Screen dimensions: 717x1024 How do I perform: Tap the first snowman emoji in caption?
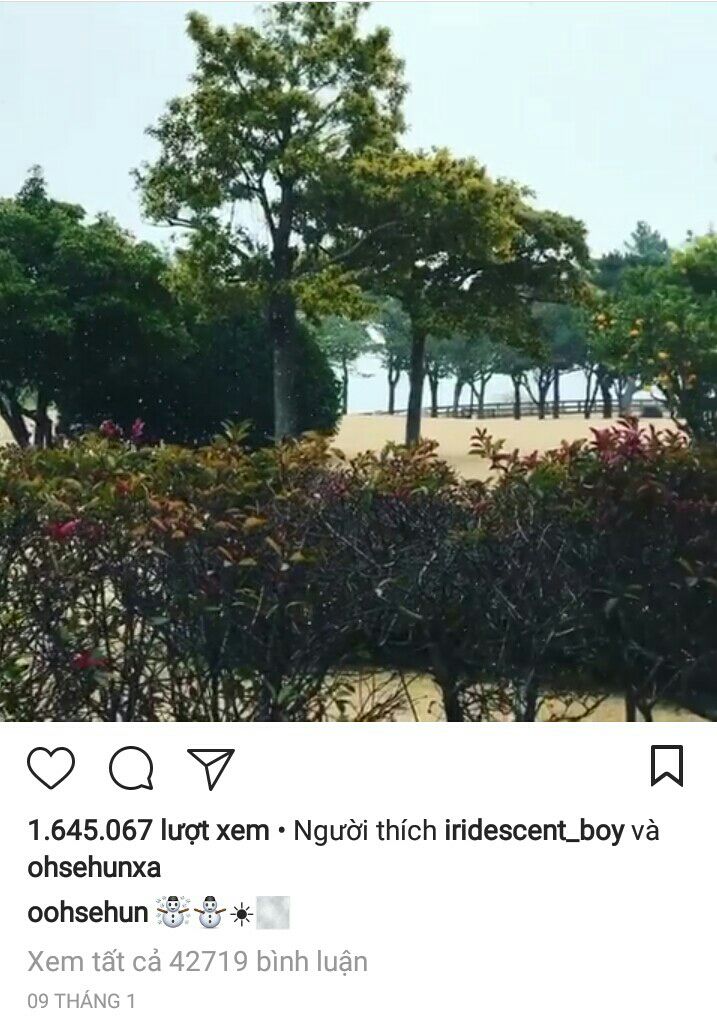[x=173, y=912]
